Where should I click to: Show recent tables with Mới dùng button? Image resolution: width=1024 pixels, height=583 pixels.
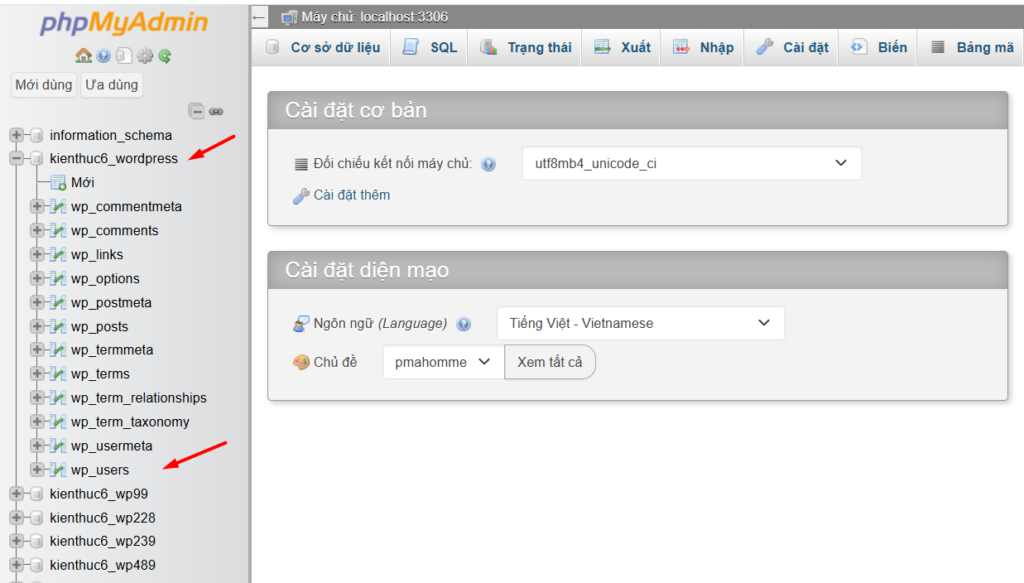pyautogui.click(x=44, y=85)
